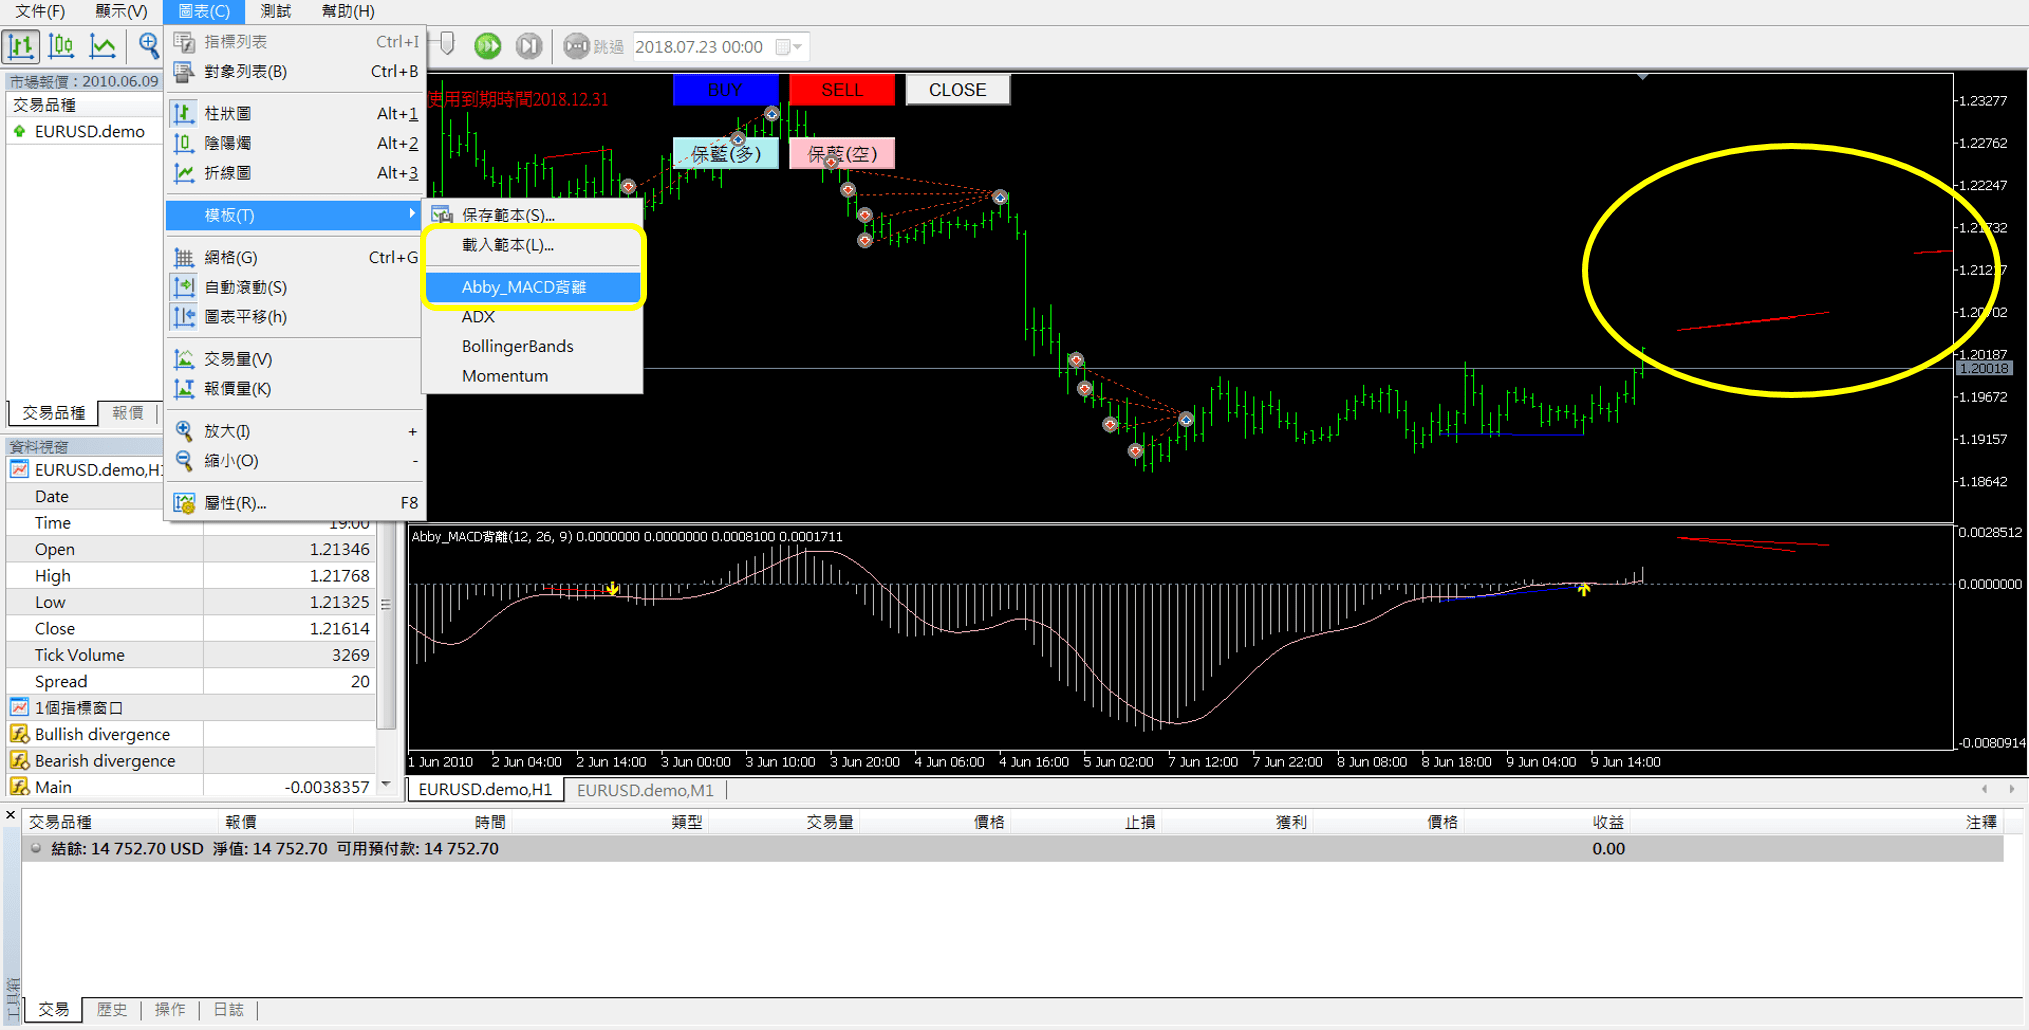The height and width of the screenshot is (1030, 2029).
Task: Select the bar chart toolbar icon
Action: pyautogui.click(x=21, y=46)
